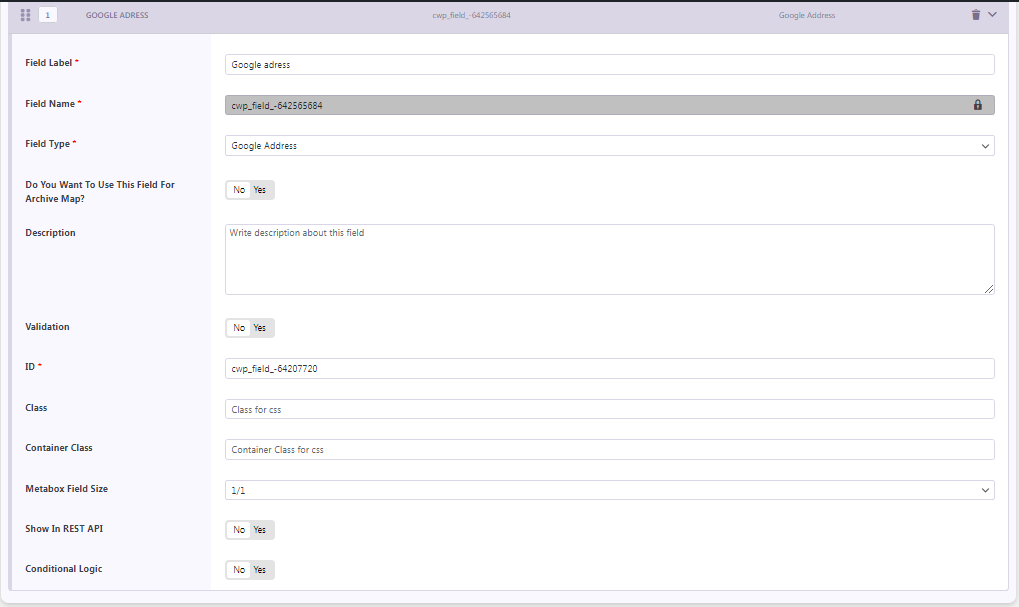Click the Class for css input

610,409
